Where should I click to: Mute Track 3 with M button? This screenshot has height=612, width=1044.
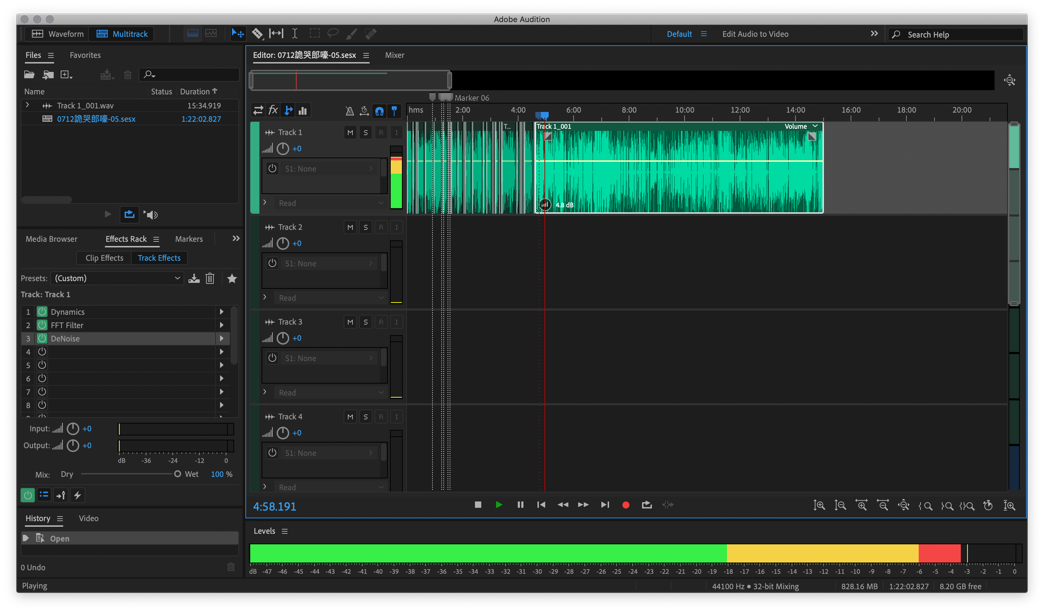pyautogui.click(x=350, y=322)
